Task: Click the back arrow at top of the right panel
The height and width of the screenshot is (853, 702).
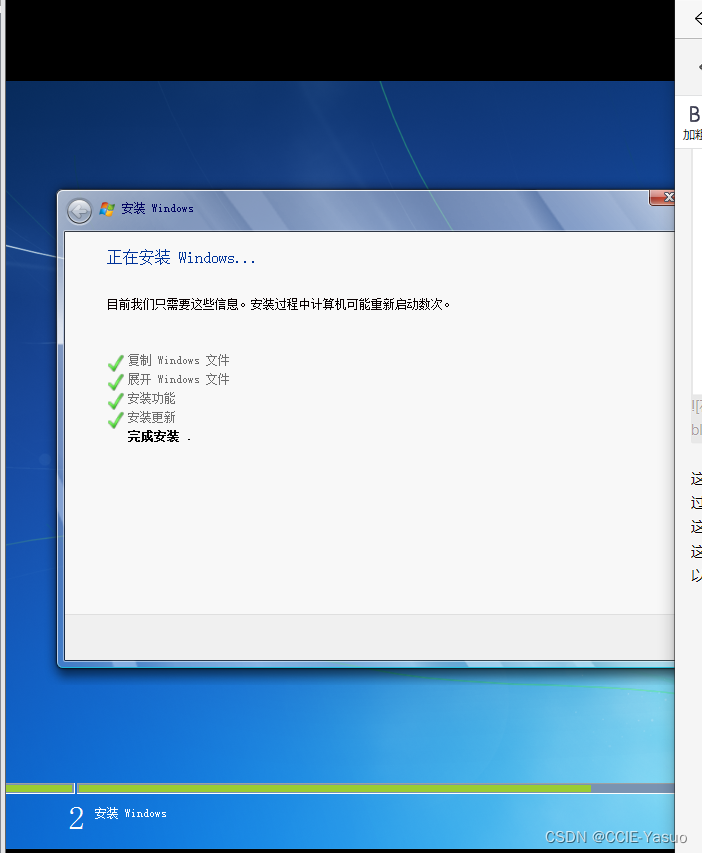Action: [x=698, y=19]
